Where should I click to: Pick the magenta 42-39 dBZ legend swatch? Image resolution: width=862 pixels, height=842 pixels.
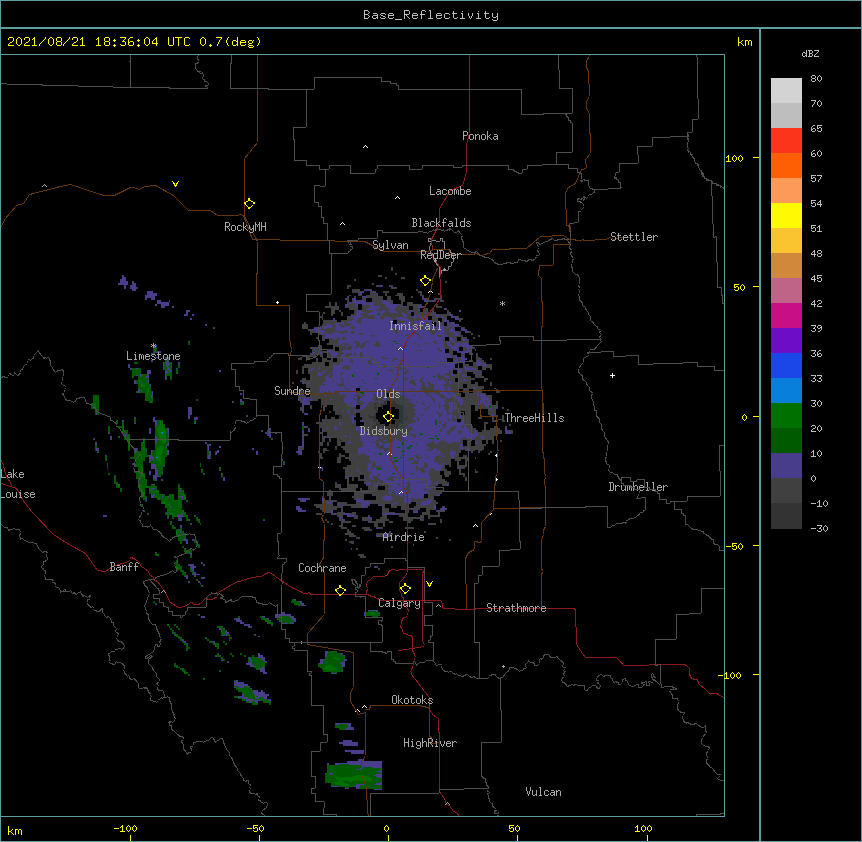(786, 315)
